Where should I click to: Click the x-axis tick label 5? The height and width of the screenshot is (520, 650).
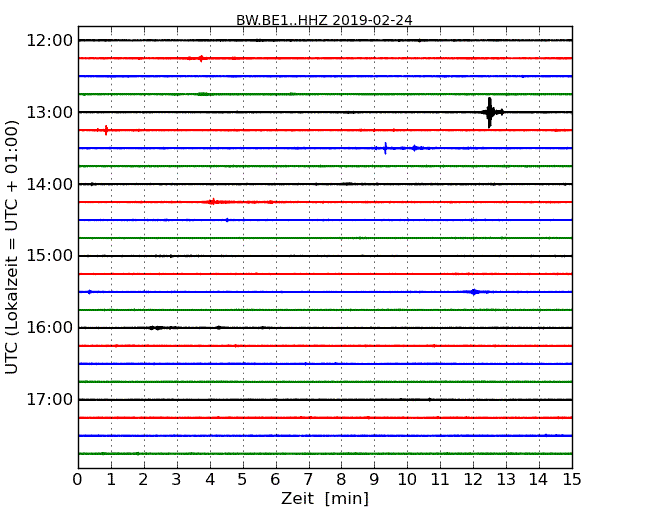tap(243, 480)
